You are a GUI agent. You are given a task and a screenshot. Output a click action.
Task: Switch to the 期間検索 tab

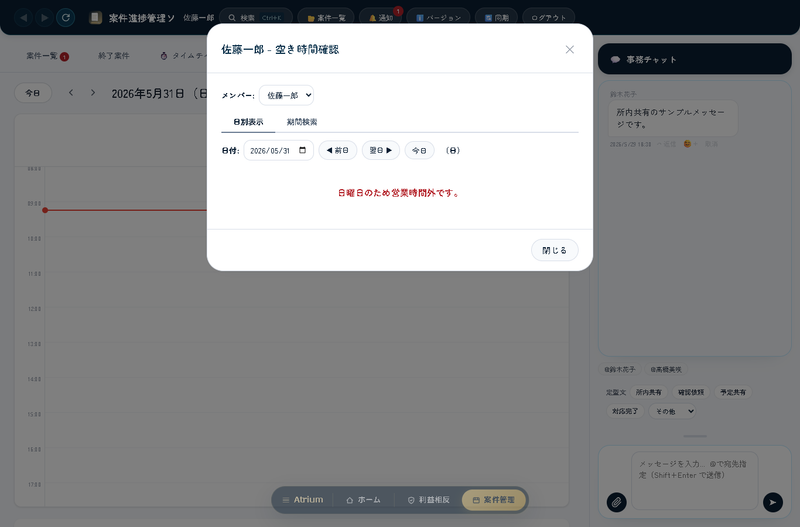(302, 122)
